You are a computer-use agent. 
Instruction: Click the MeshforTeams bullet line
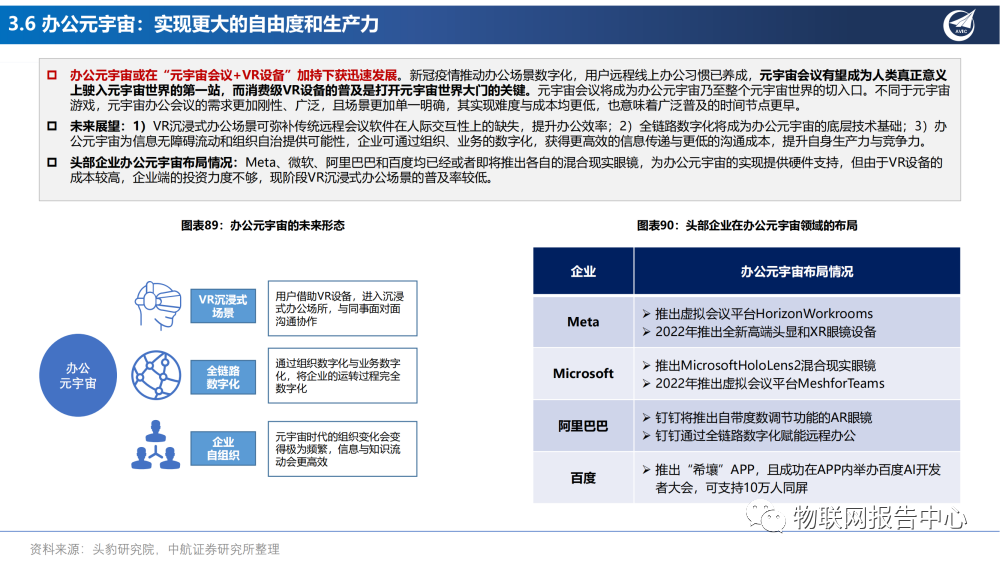(x=763, y=383)
